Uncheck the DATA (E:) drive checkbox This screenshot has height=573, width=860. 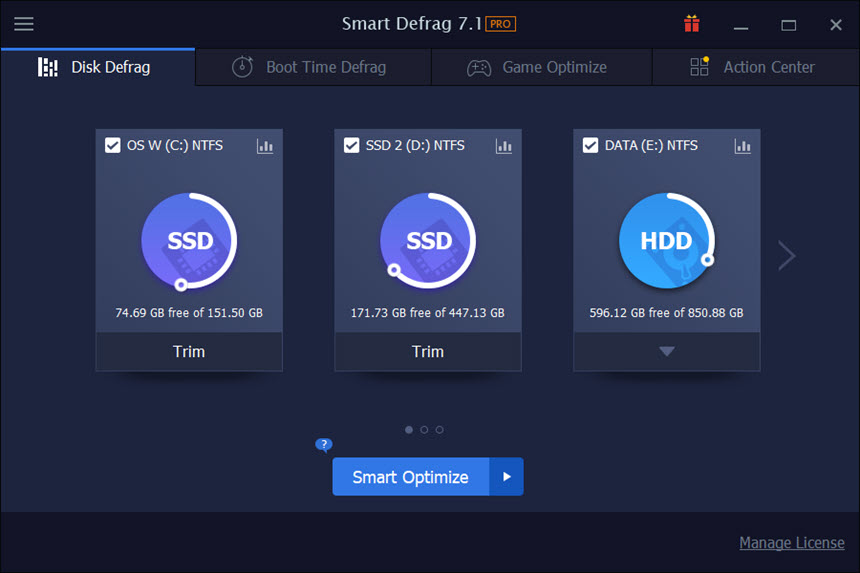click(x=590, y=145)
